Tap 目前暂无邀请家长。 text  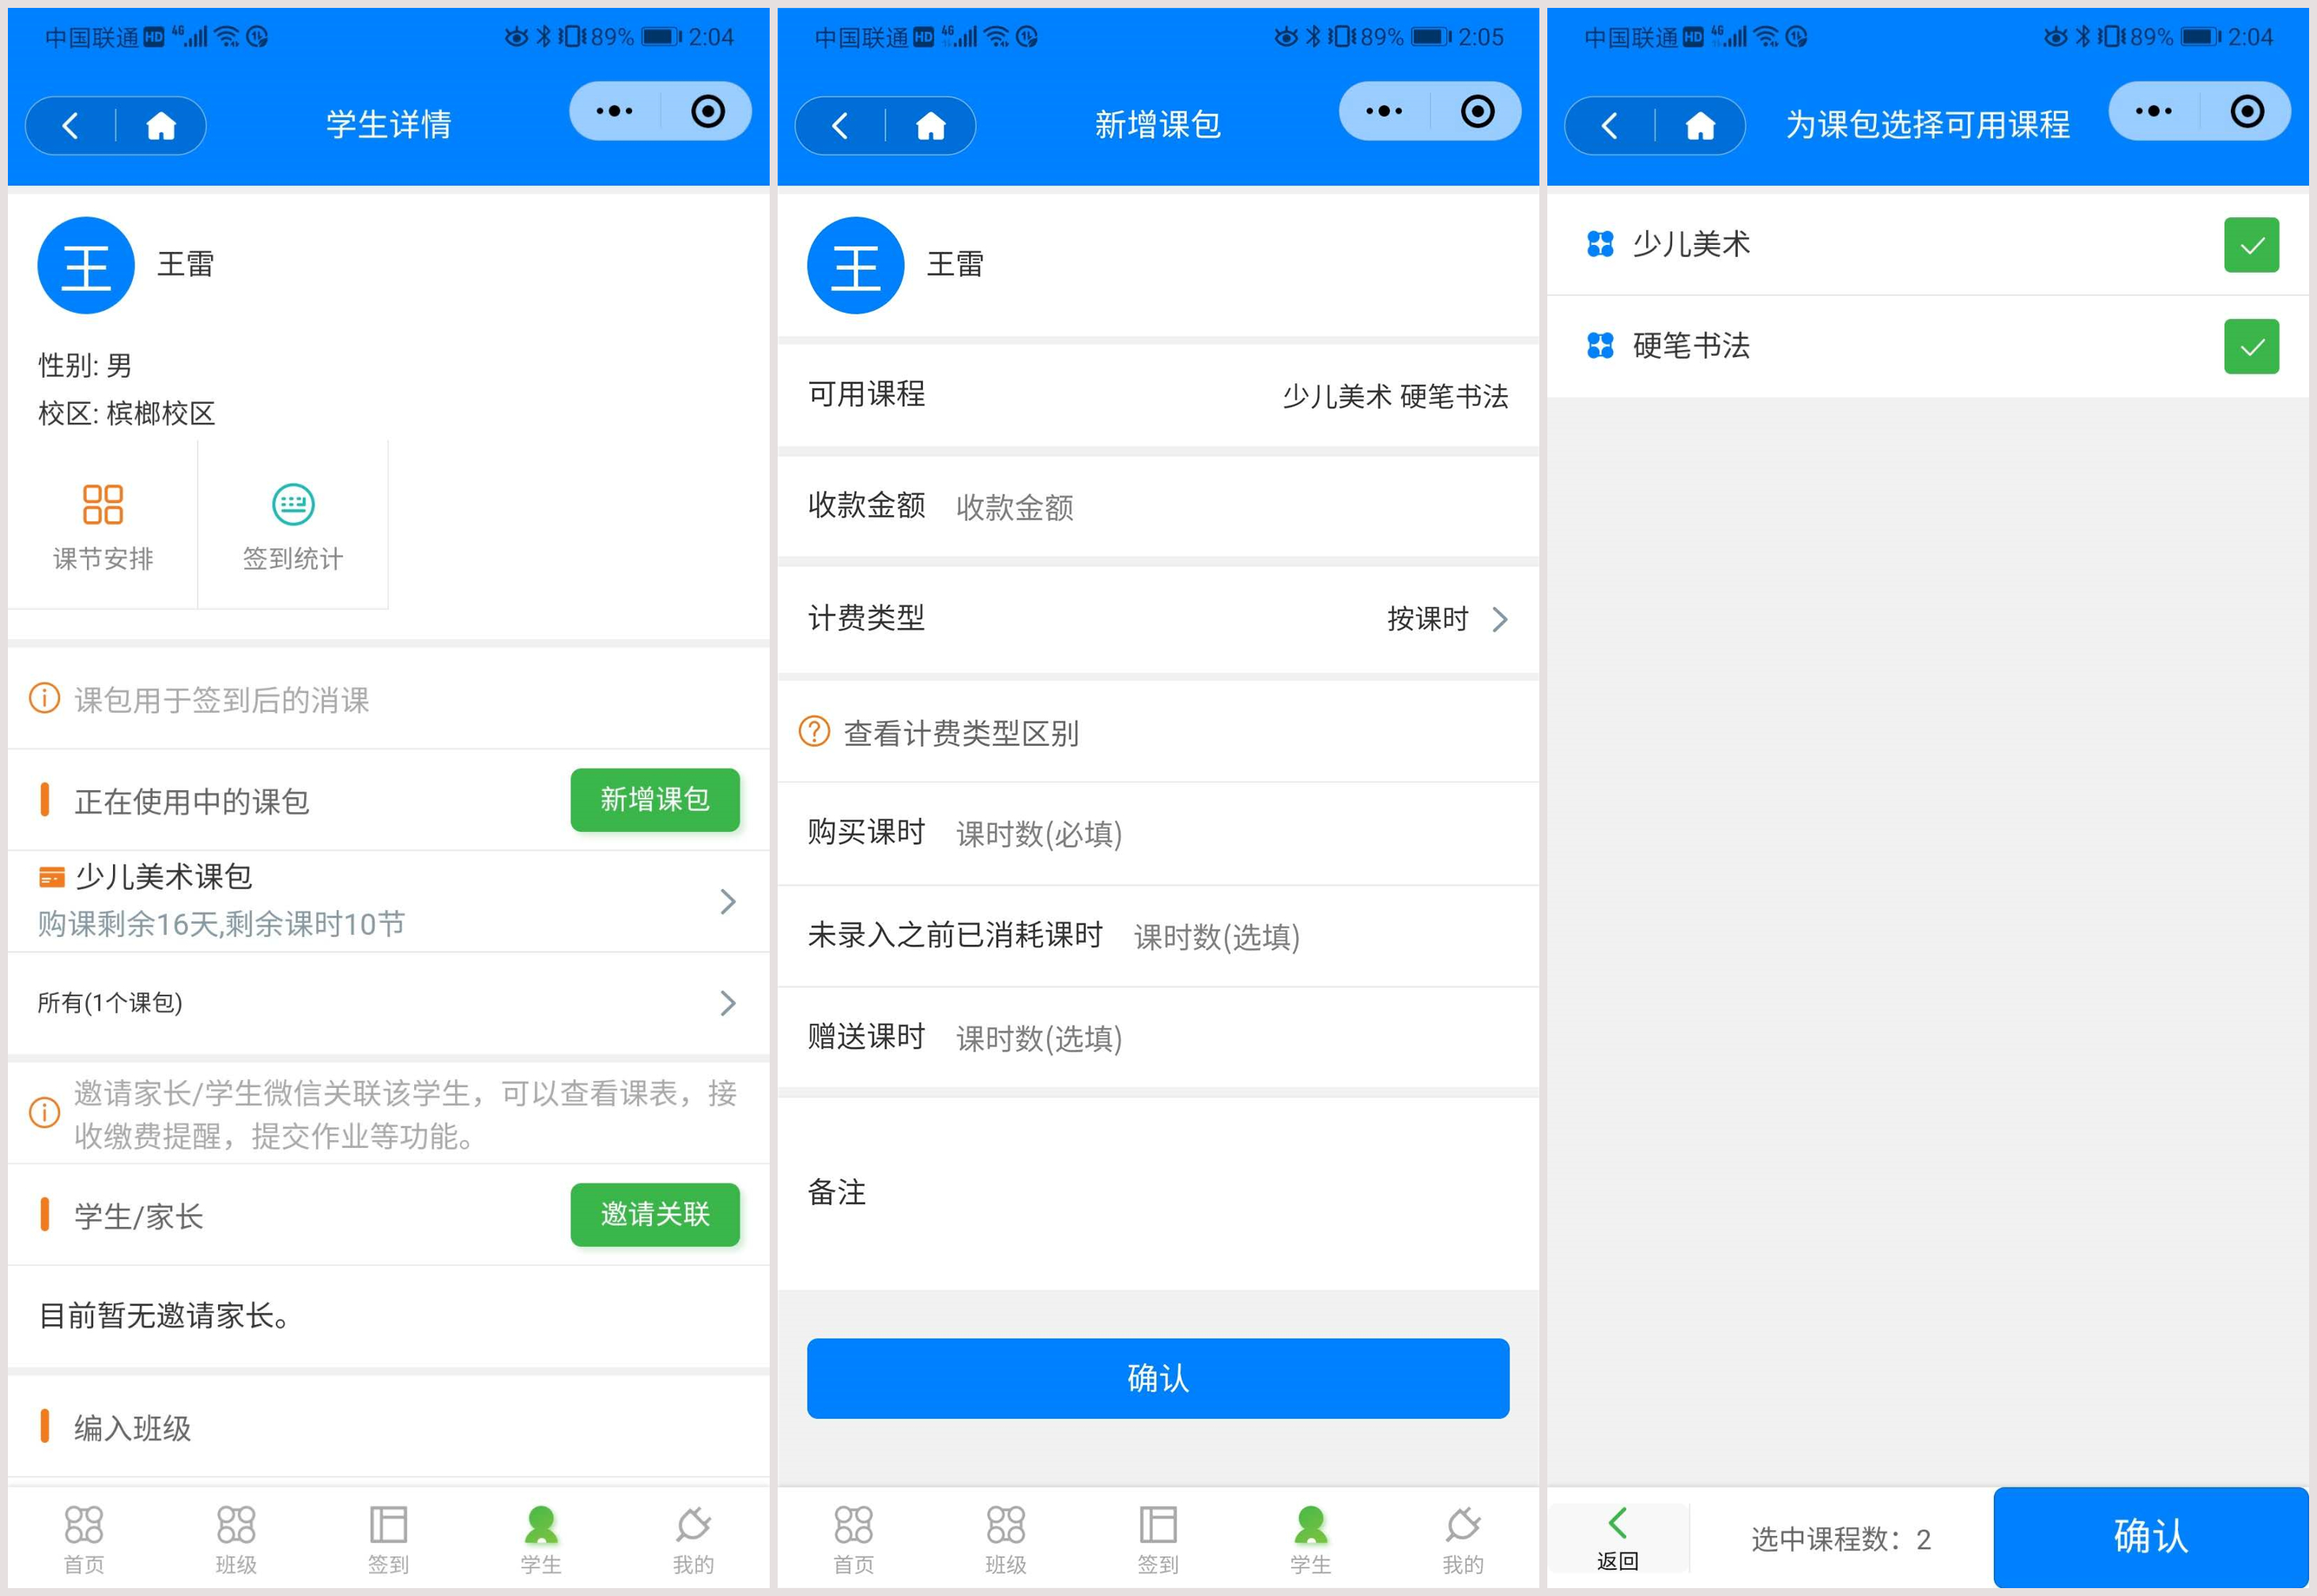166,1315
